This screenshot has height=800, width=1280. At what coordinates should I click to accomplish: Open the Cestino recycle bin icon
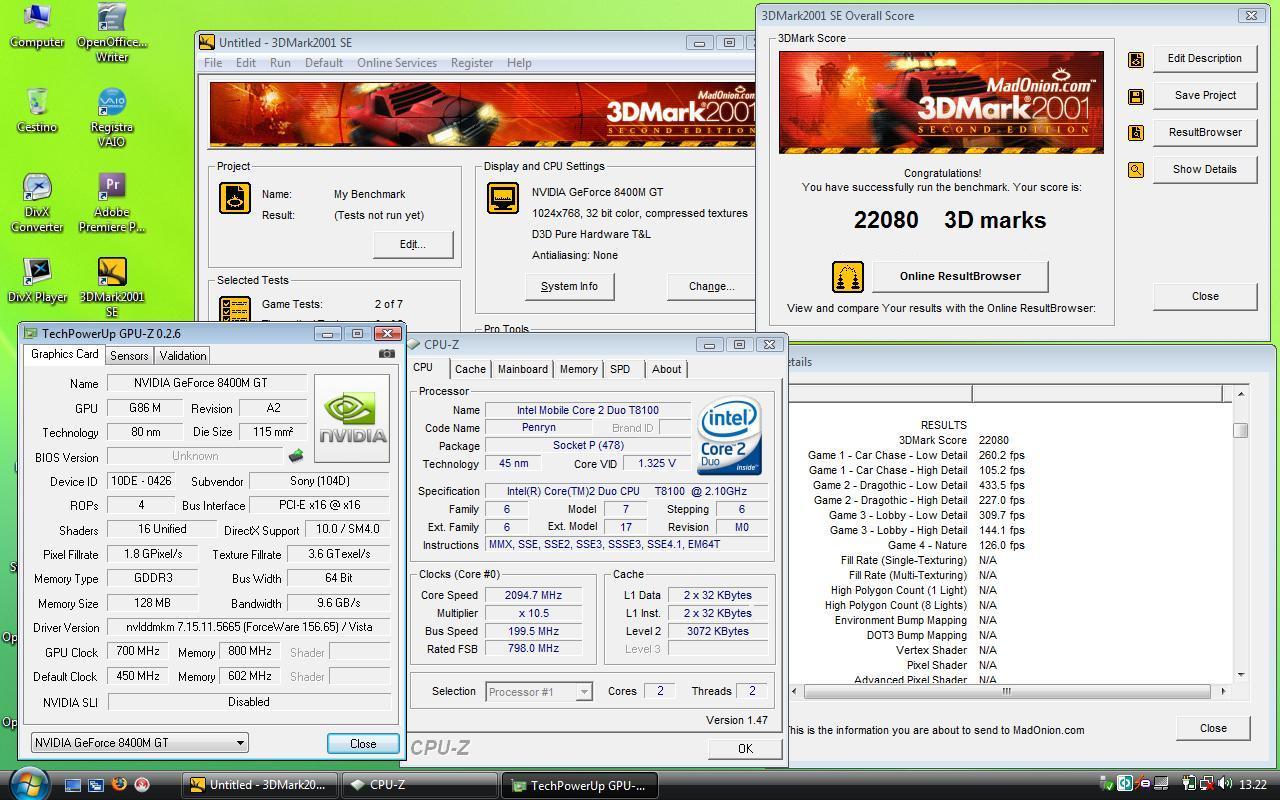37,110
